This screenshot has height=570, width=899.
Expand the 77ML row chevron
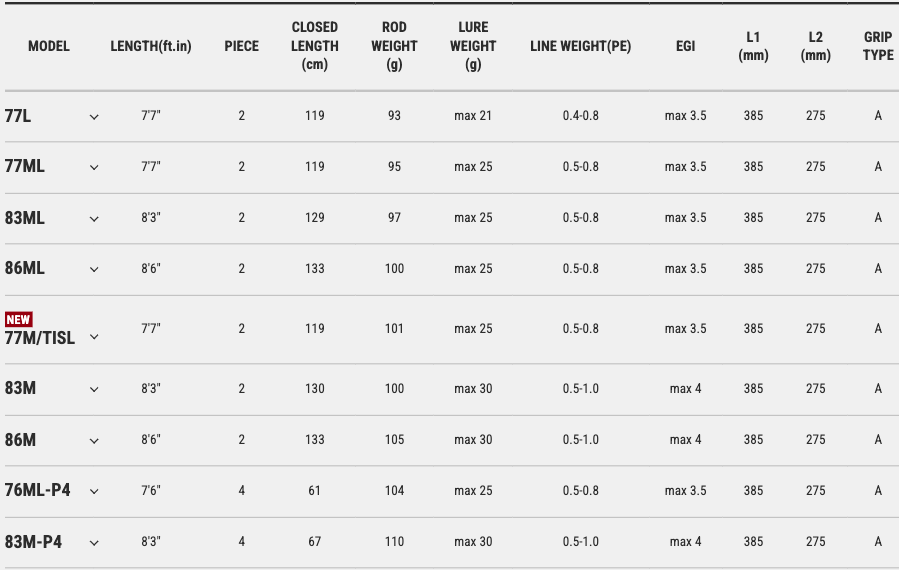[94, 167]
